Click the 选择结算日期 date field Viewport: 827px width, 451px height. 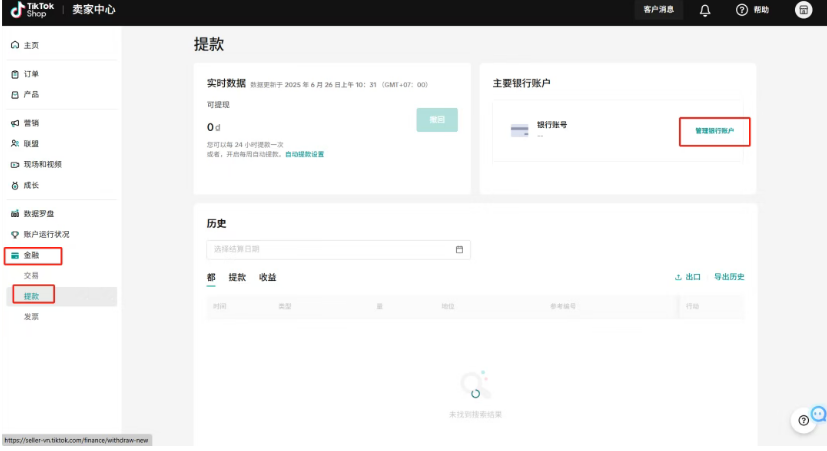pyautogui.click(x=338, y=250)
